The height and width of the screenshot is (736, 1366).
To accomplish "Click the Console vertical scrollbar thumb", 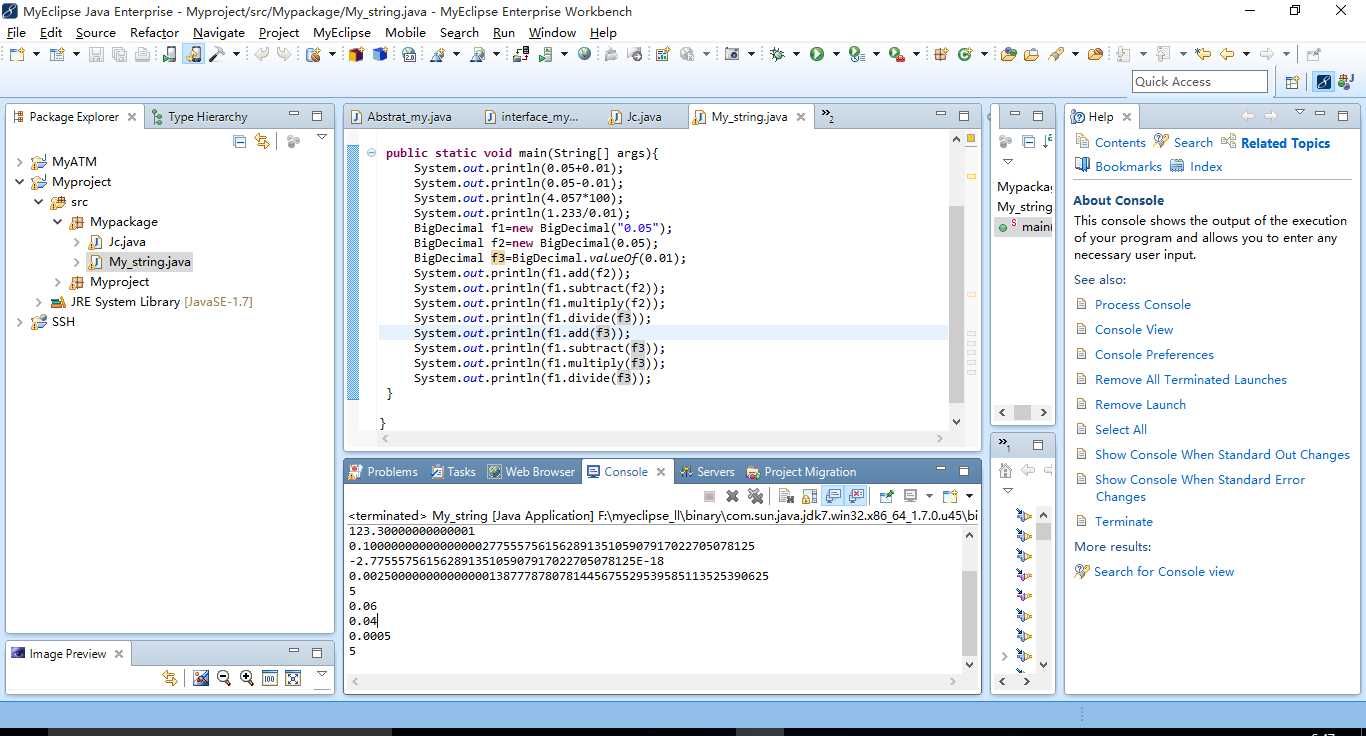I will click(x=968, y=614).
